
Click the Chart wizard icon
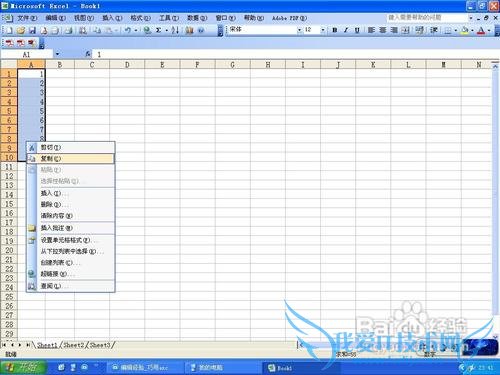tap(190, 30)
